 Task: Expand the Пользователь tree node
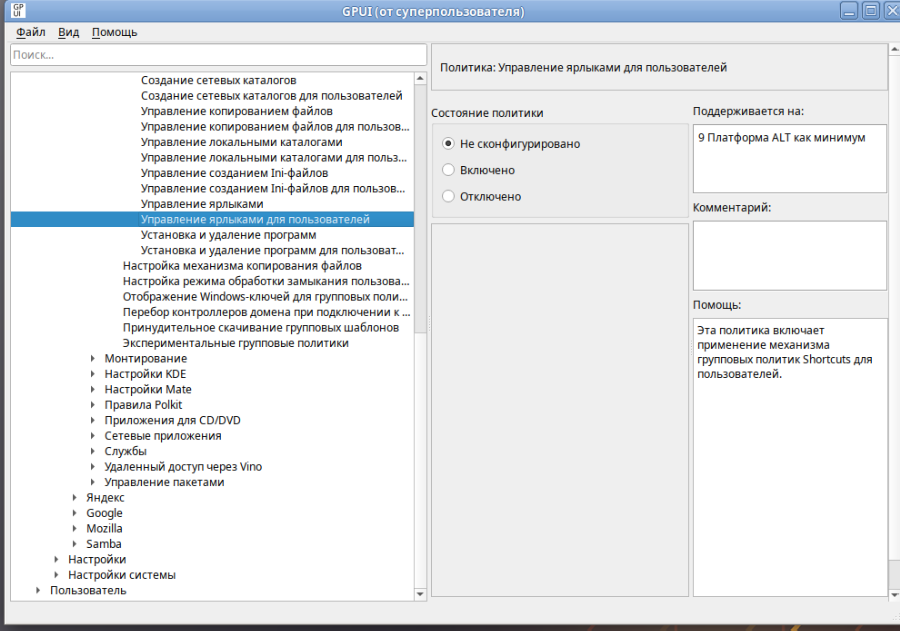pos(38,590)
